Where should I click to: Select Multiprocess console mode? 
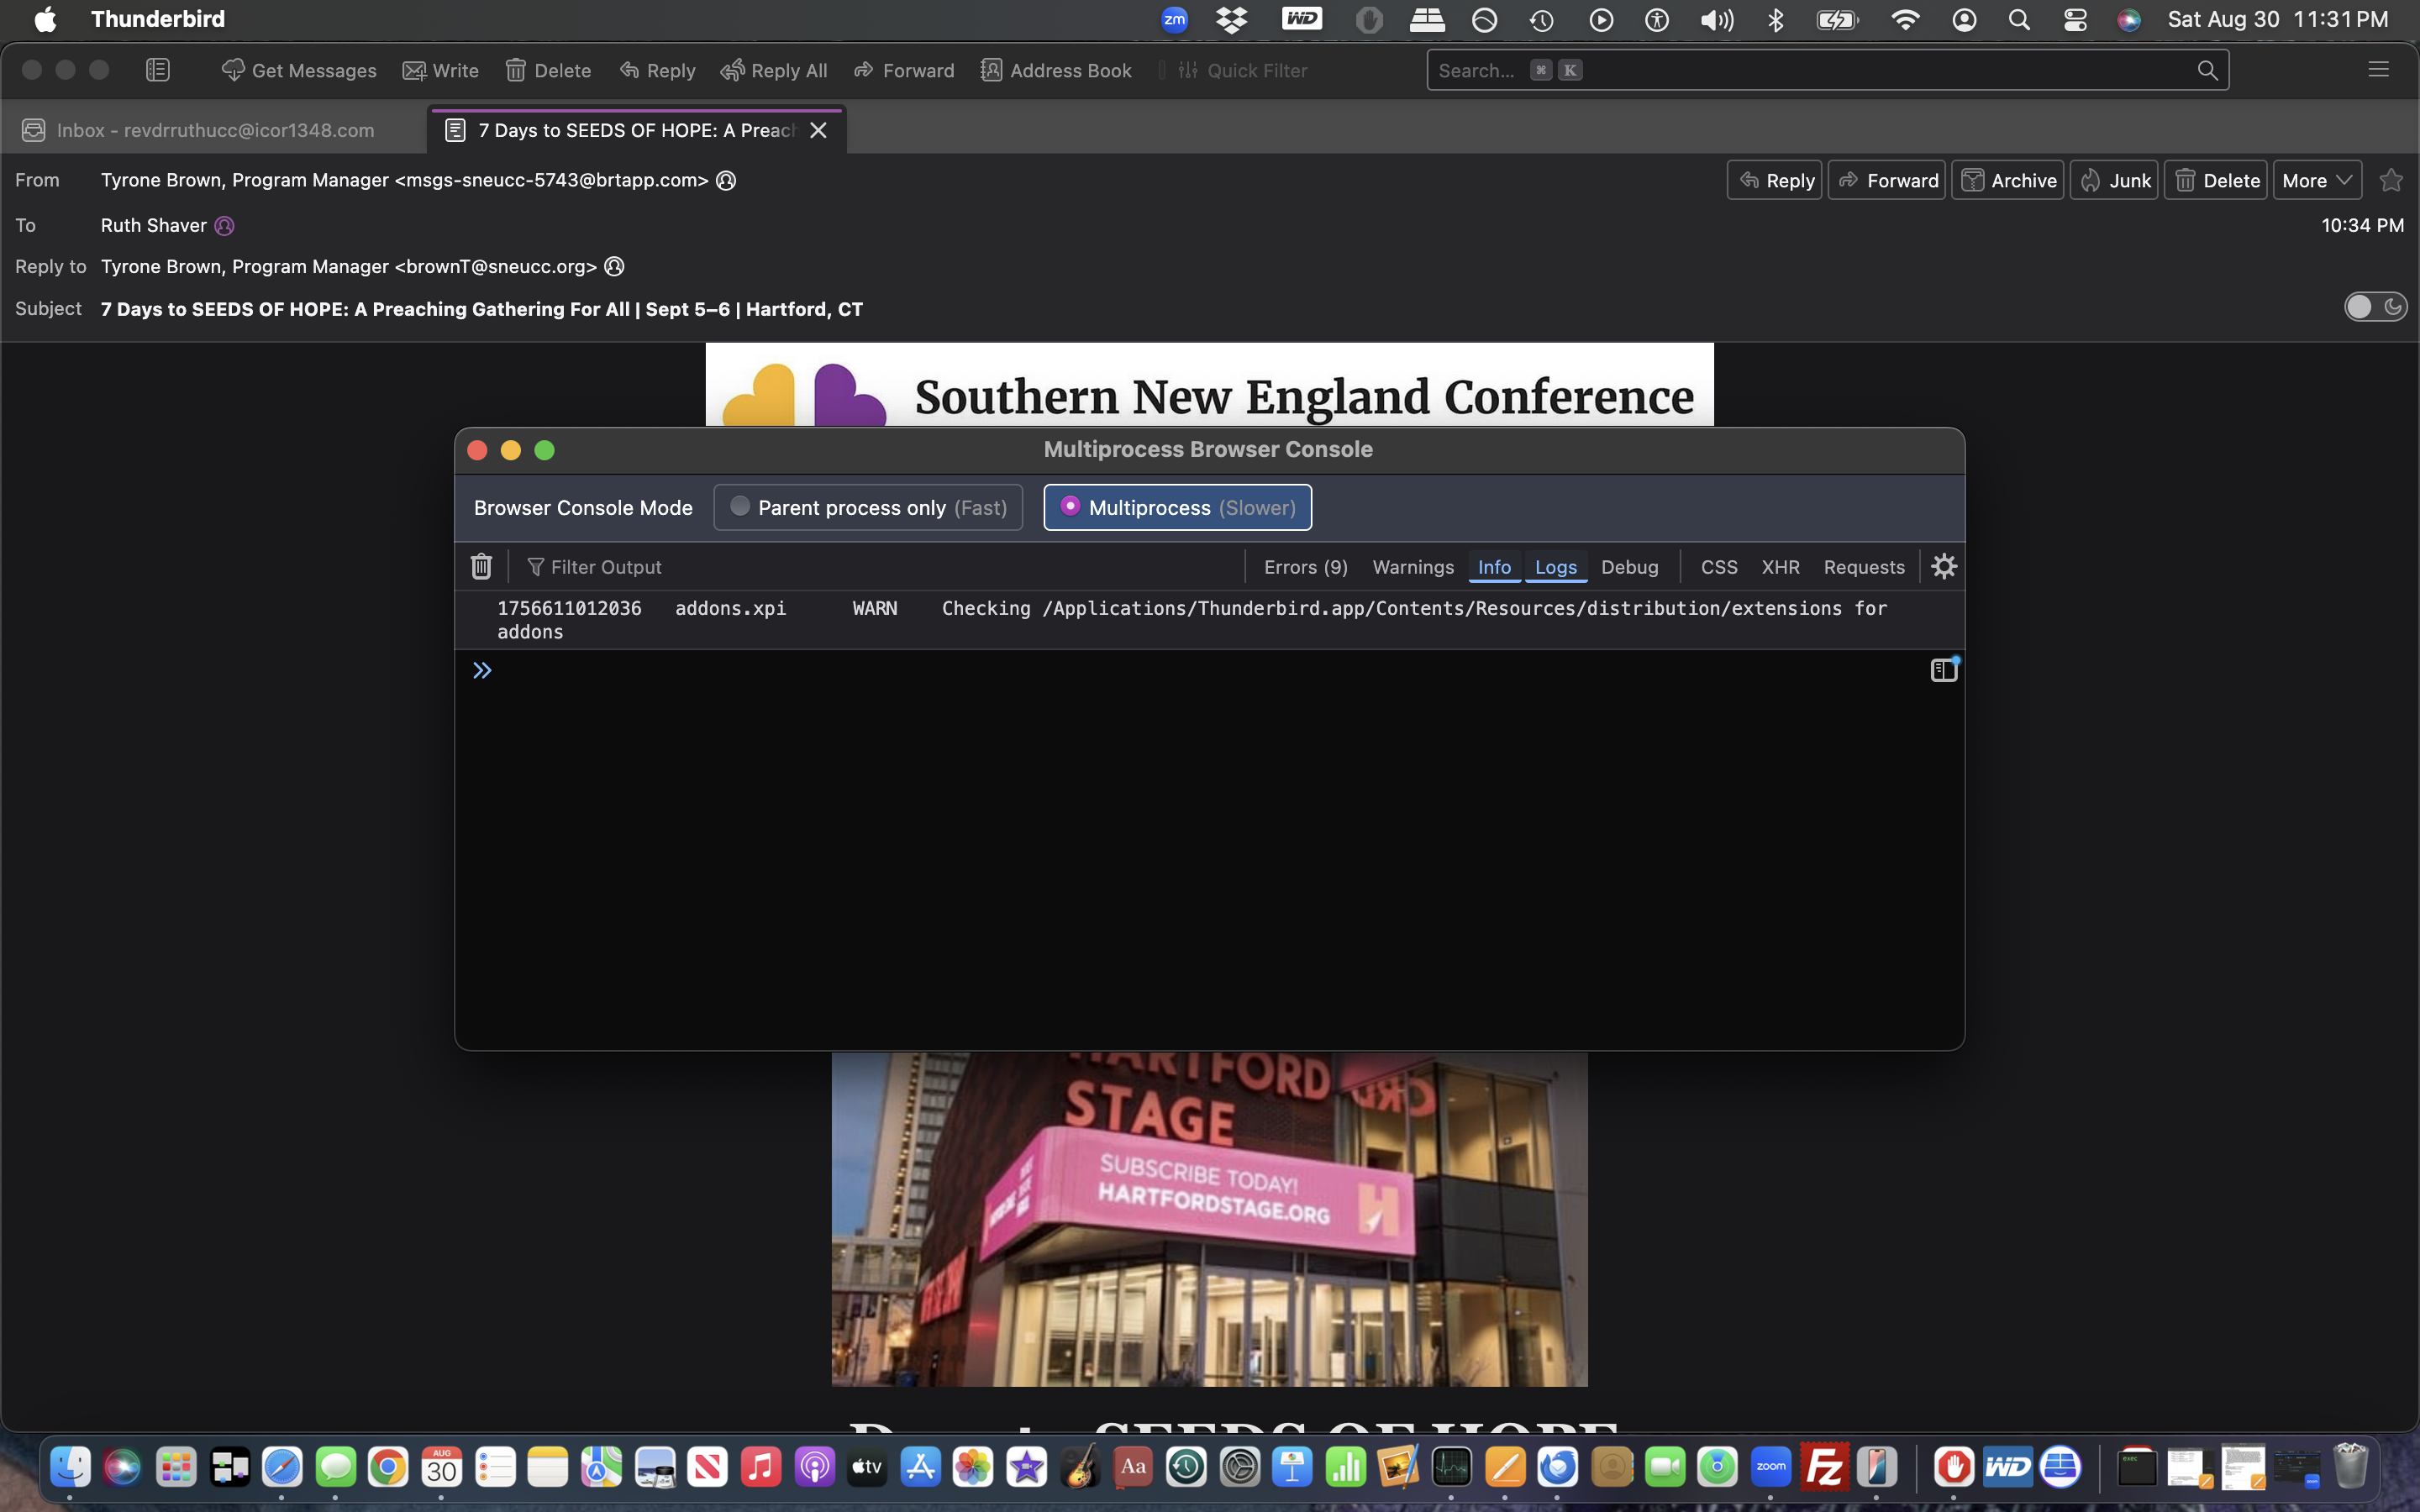tap(1177, 507)
